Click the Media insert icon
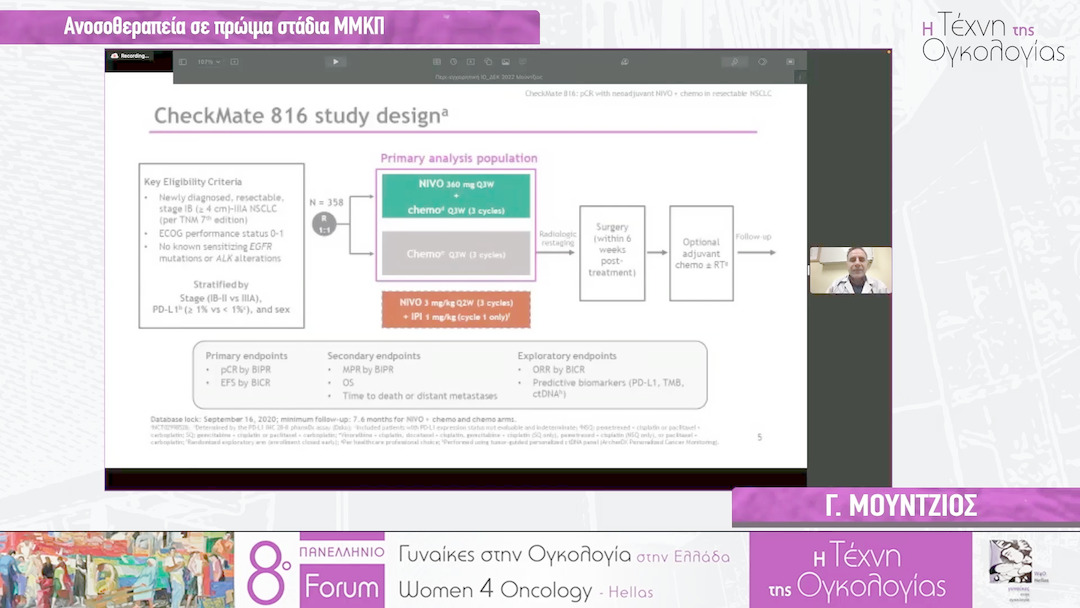Screen dimensions: 1080x608 tap(505, 62)
